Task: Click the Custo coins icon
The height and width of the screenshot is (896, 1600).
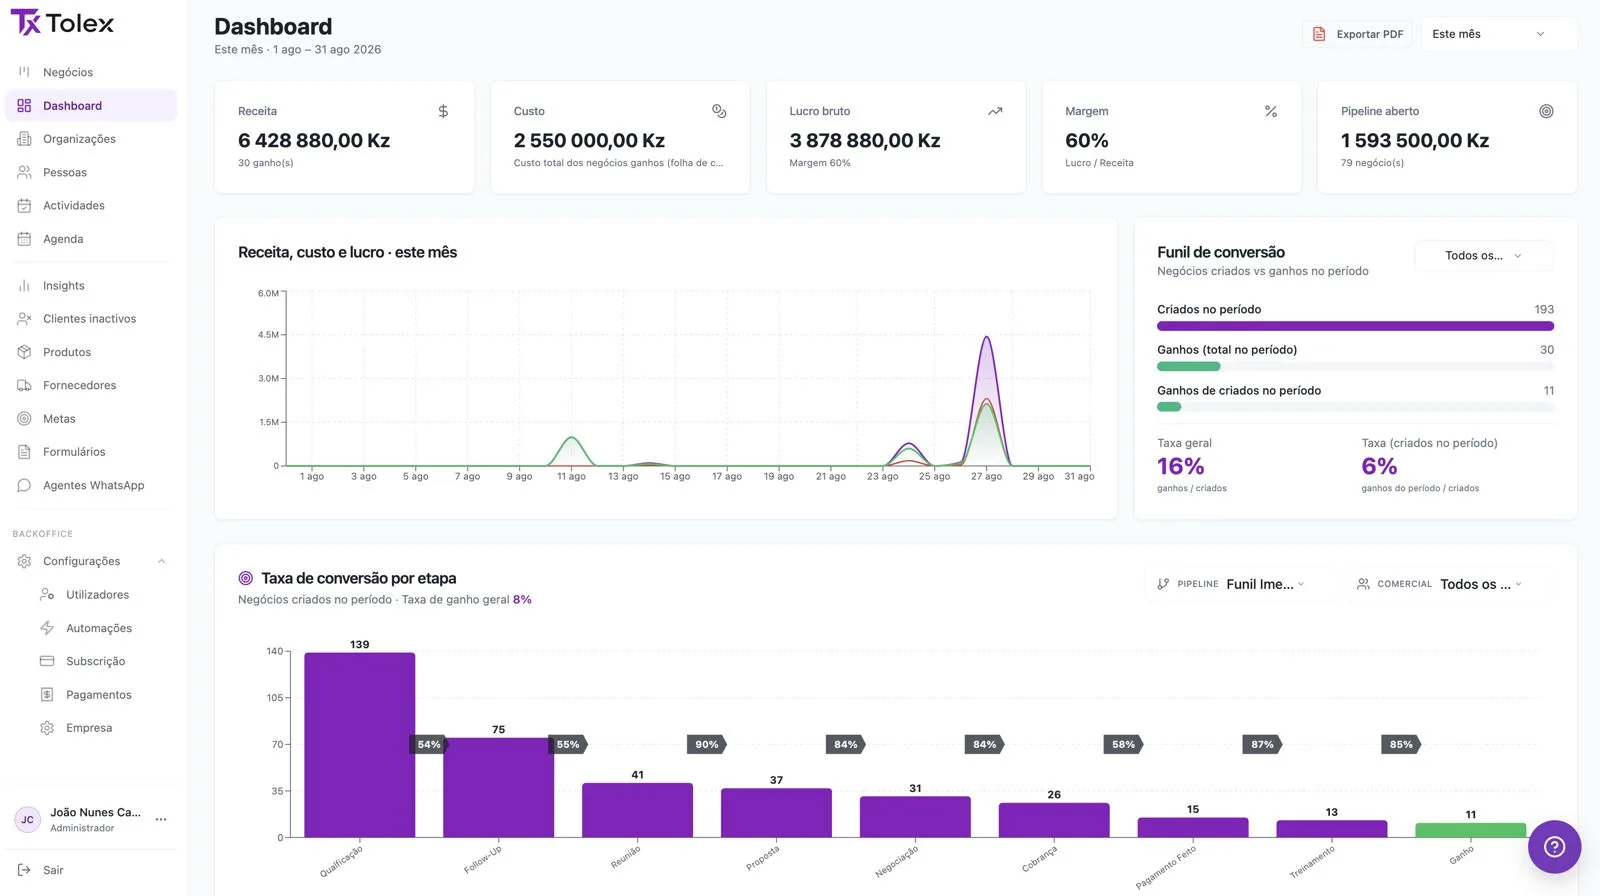Action: 719,111
